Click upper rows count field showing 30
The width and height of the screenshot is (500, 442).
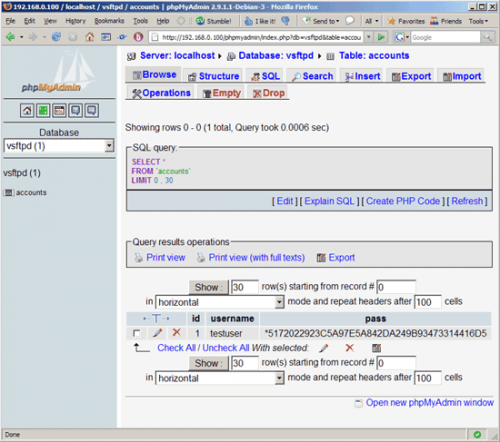(x=245, y=287)
